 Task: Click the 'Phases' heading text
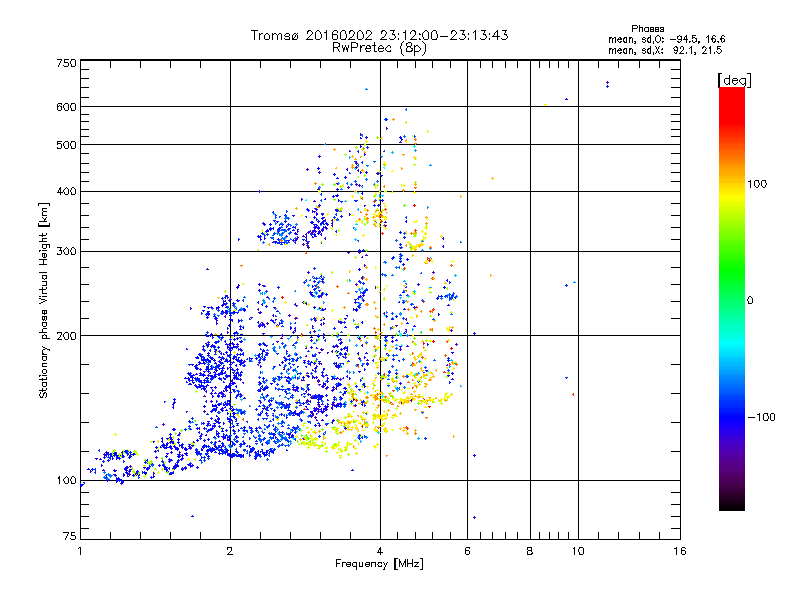647,29
